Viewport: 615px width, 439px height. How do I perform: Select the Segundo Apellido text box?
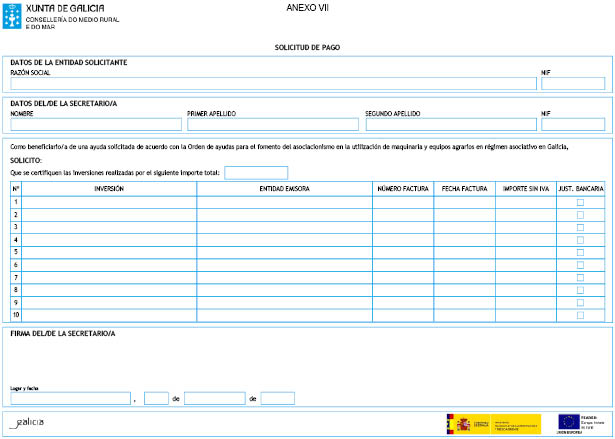click(x=449, y=125)
